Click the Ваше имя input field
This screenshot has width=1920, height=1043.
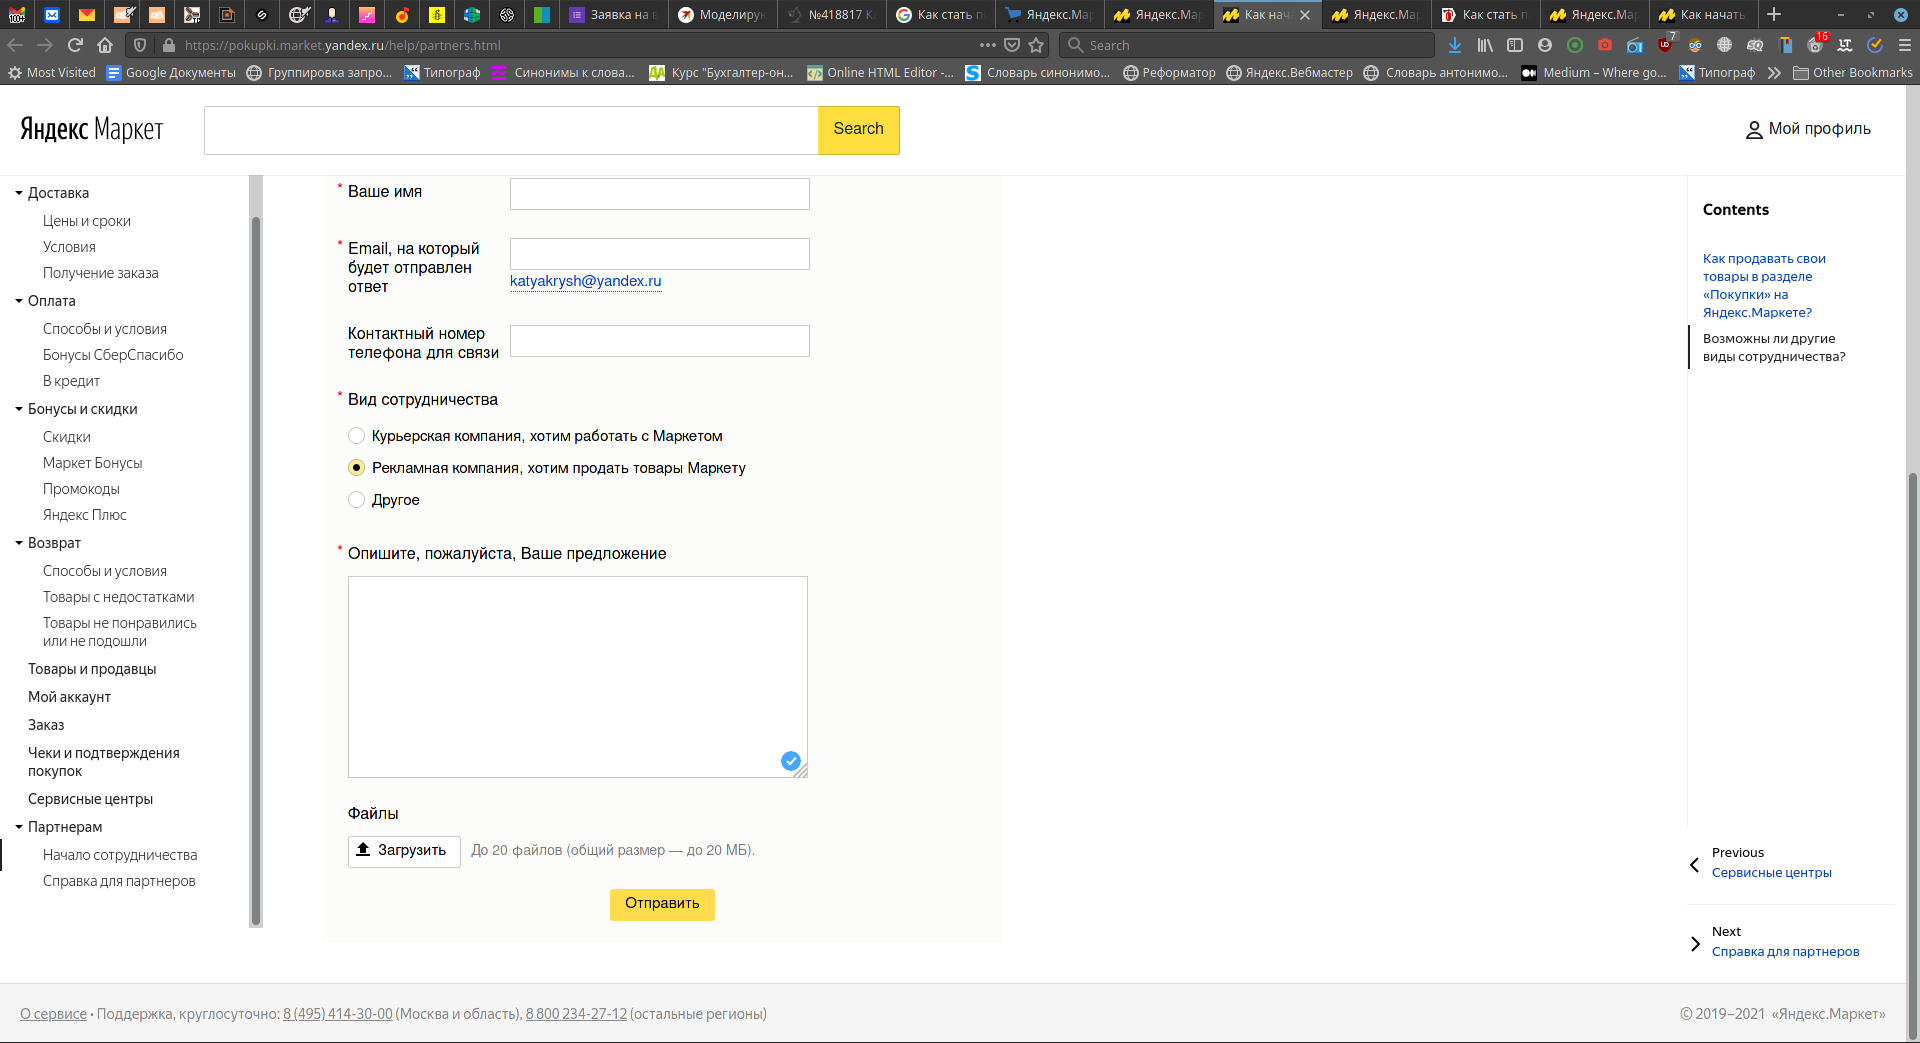[x=660, y=194]
